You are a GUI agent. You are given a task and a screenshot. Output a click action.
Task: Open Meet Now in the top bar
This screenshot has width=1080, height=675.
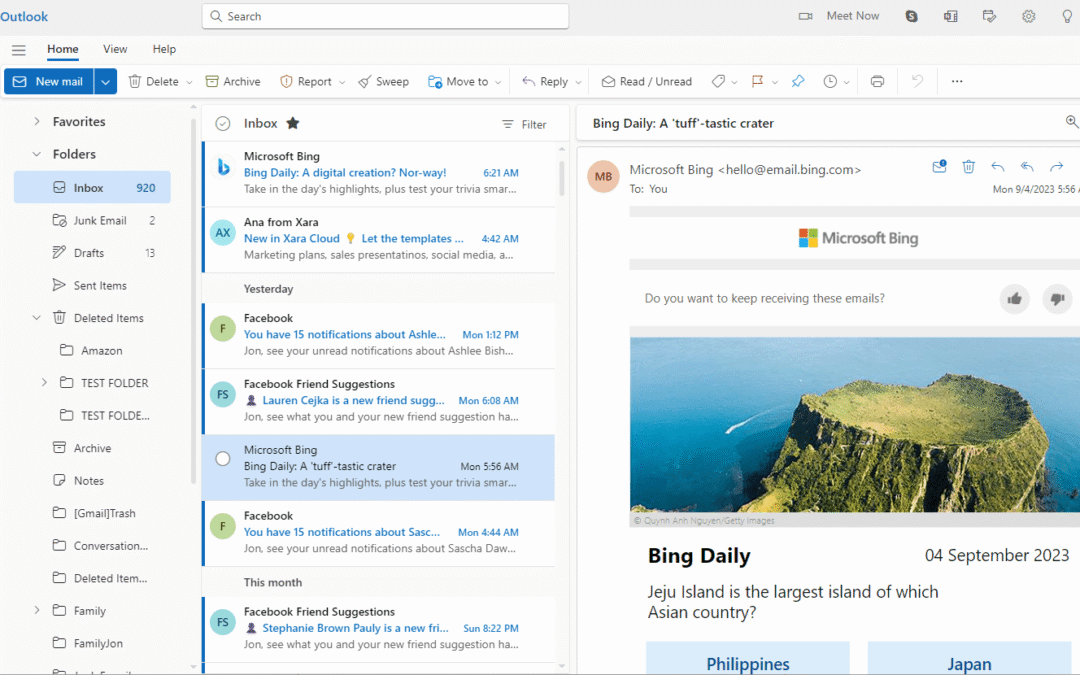pyautogui.click(x=852, y=16)
